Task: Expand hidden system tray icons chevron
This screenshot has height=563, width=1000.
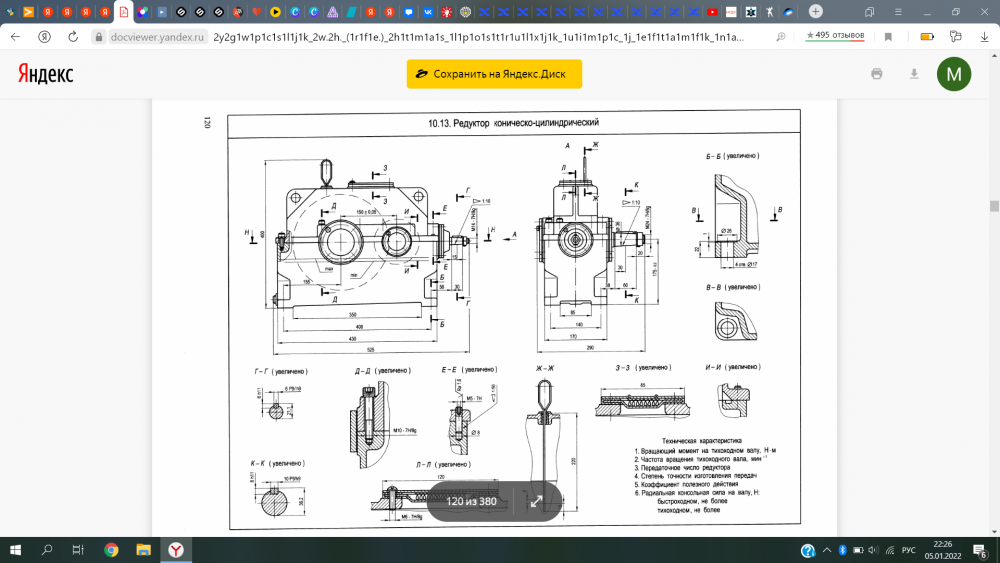Action: 827,550
